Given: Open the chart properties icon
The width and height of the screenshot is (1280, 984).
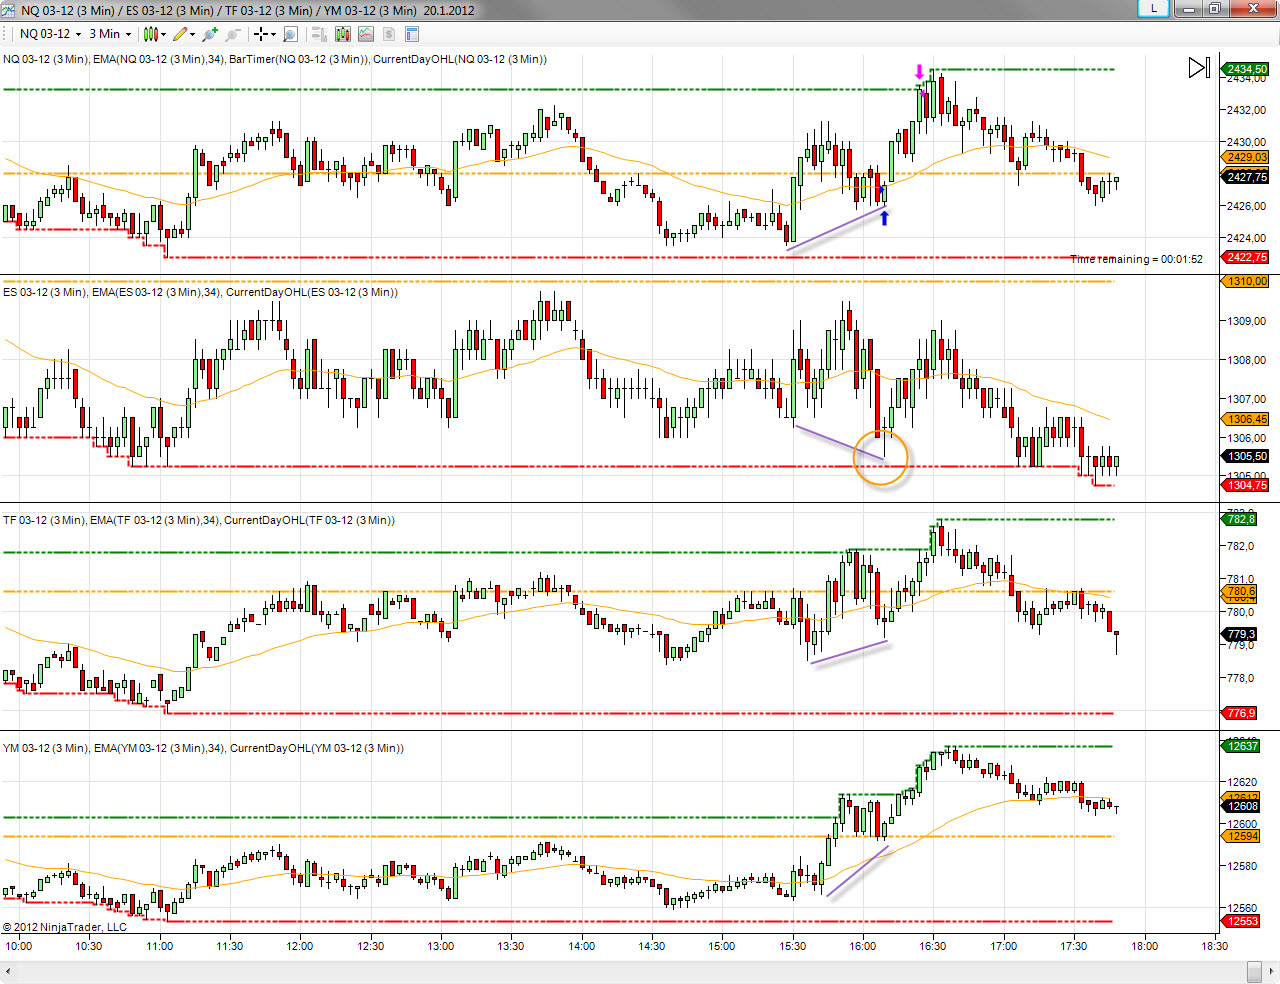Looking at the screenshot, I should pos(411,34).
